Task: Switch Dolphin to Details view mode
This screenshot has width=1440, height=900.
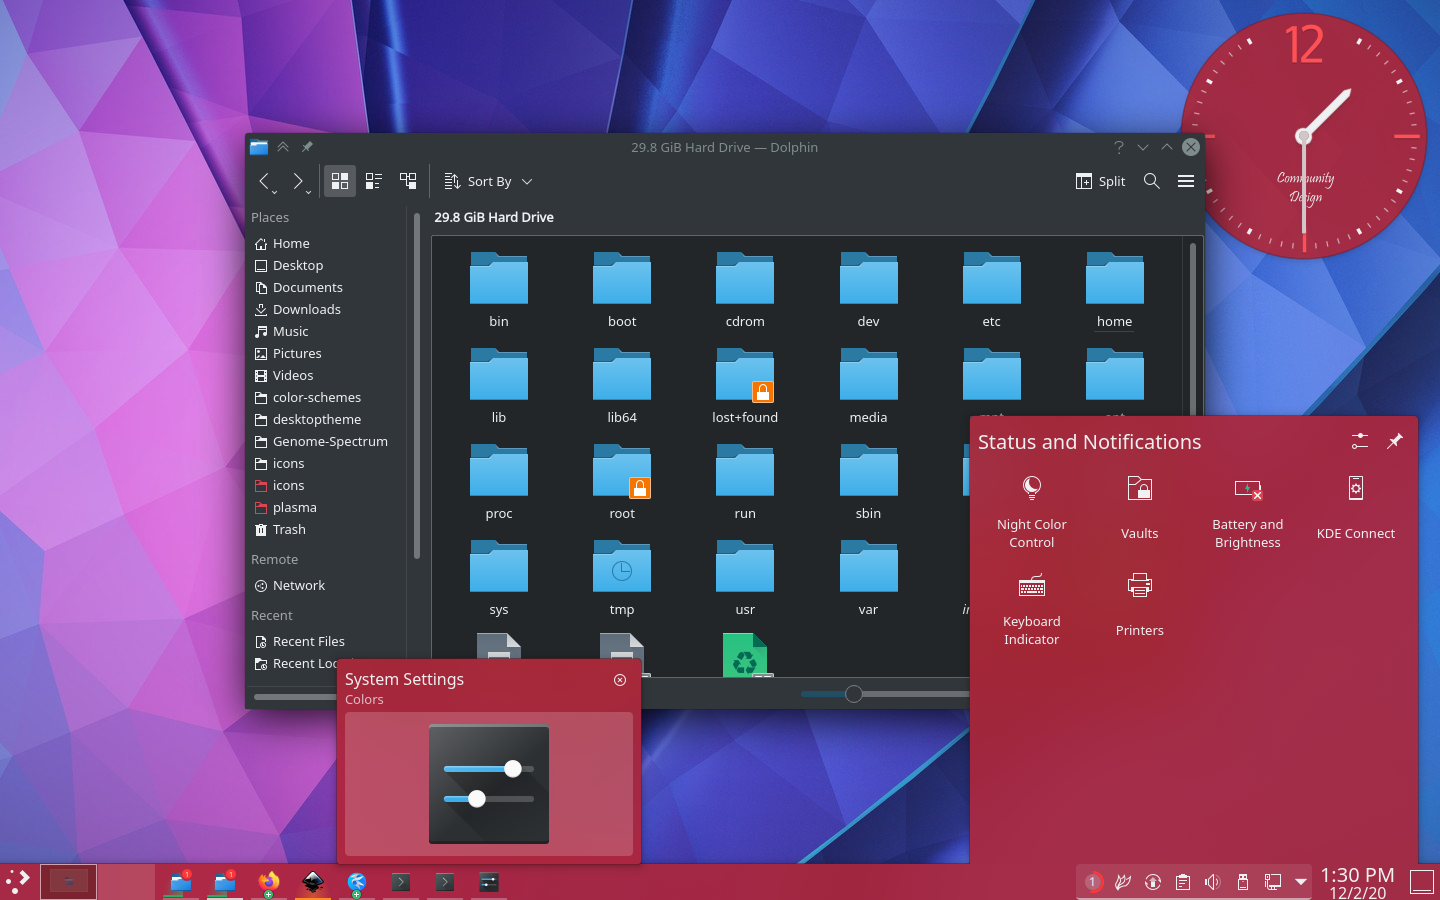Action: click(408, 181)
